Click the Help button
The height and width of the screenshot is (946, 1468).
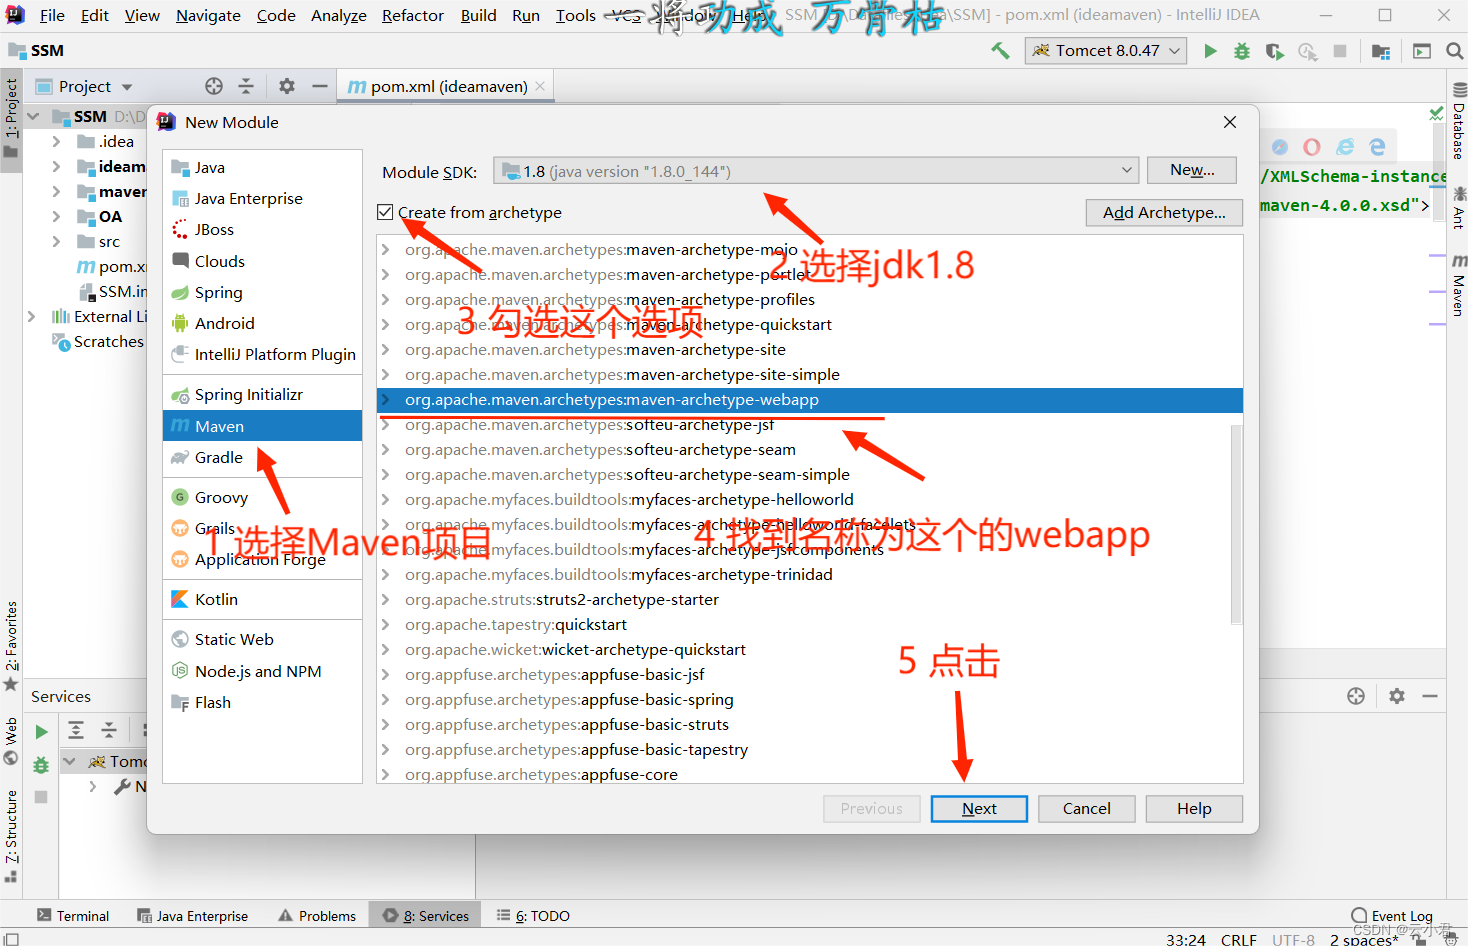tap(1194, 808)
